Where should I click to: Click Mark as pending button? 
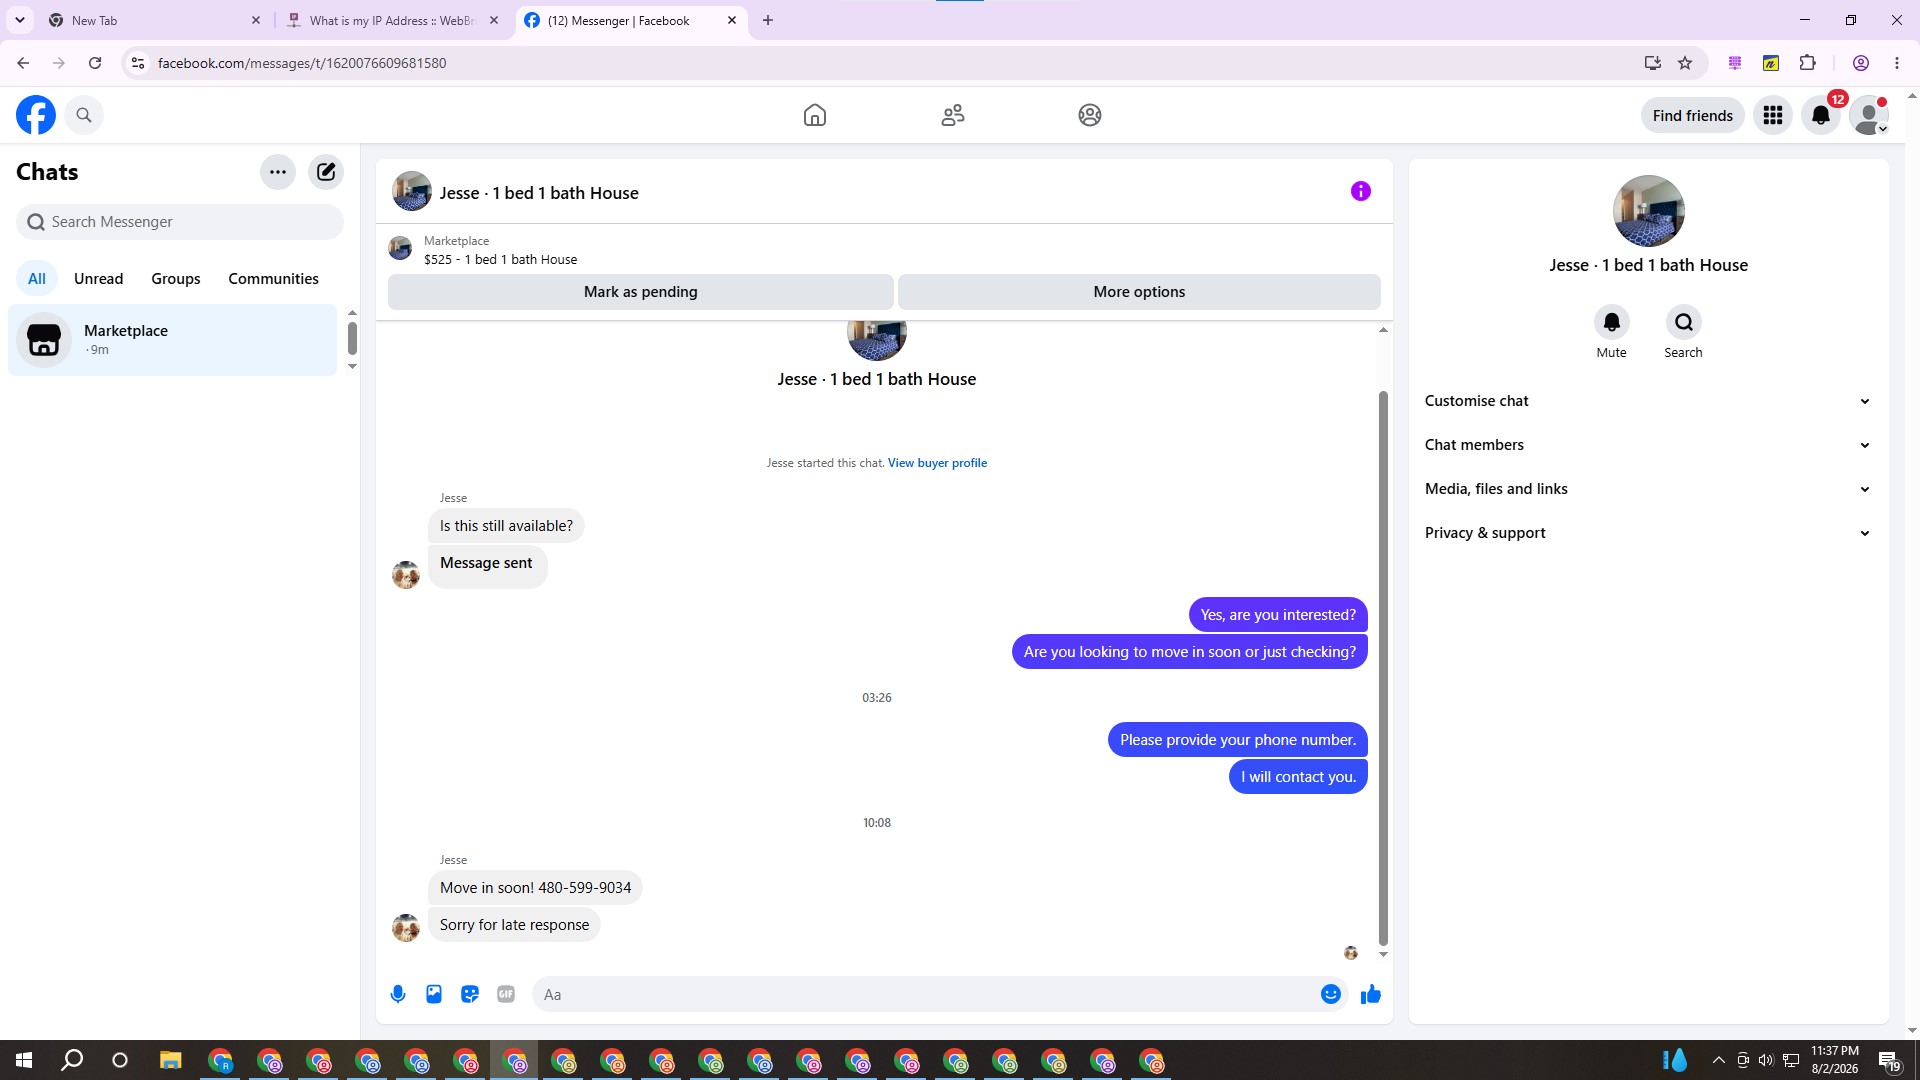[x=641, y=292]
